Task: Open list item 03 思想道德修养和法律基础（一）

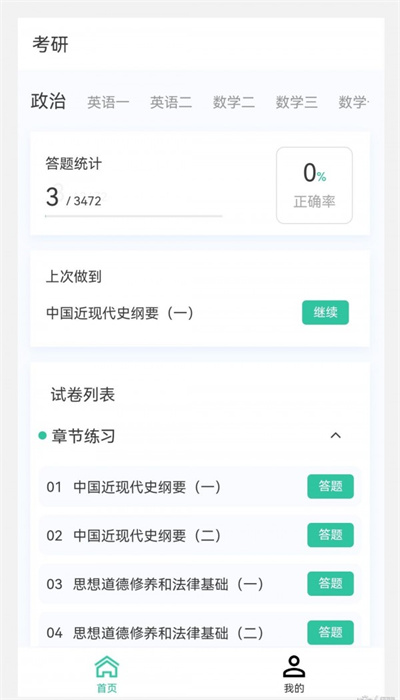Action: pos(200,584)
